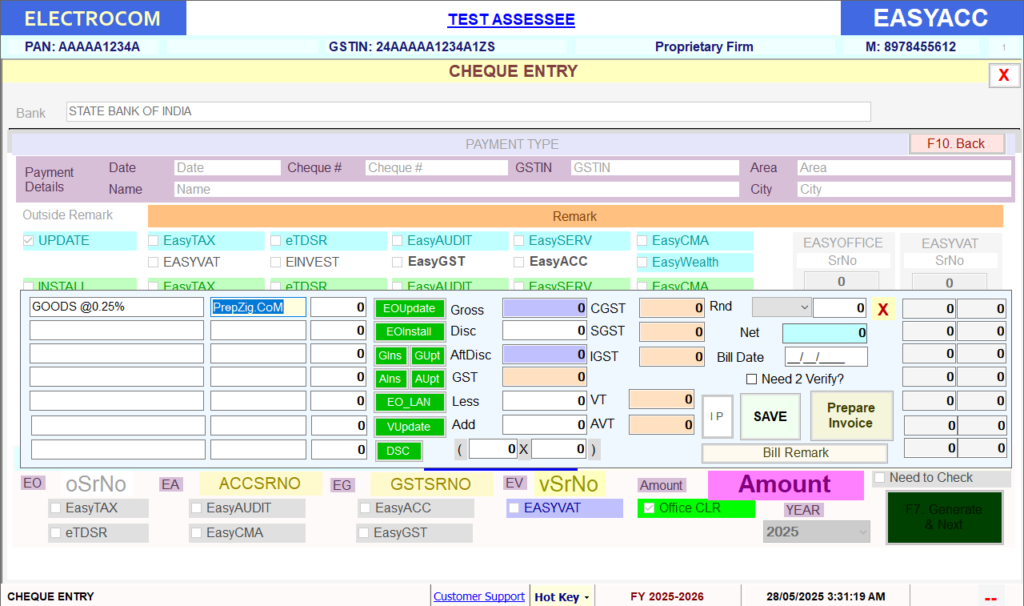Click the ACCSRNO field
The width and height of the screenshot is (1024, 606).
click(x=260, y=484)
